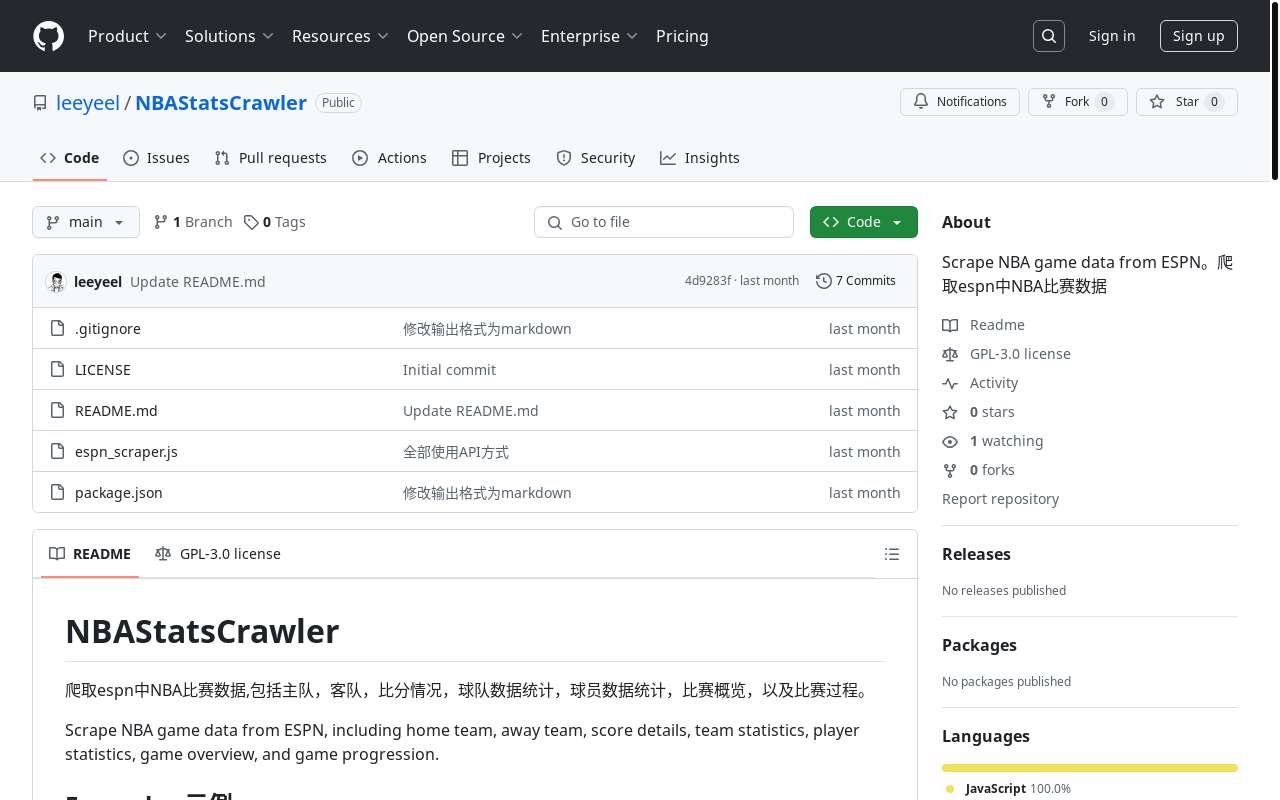Screen dimensions: 1280x800
Task: Expand the Product menu in header
Action: click(x=127, y=36)
